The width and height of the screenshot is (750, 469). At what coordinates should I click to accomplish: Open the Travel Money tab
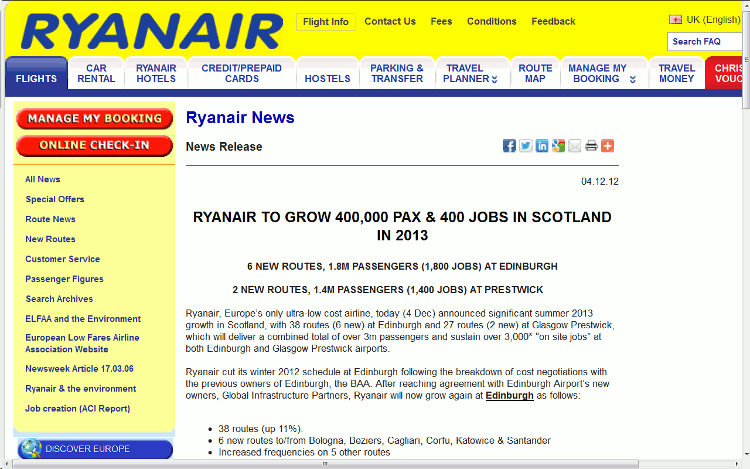point(676,74)
